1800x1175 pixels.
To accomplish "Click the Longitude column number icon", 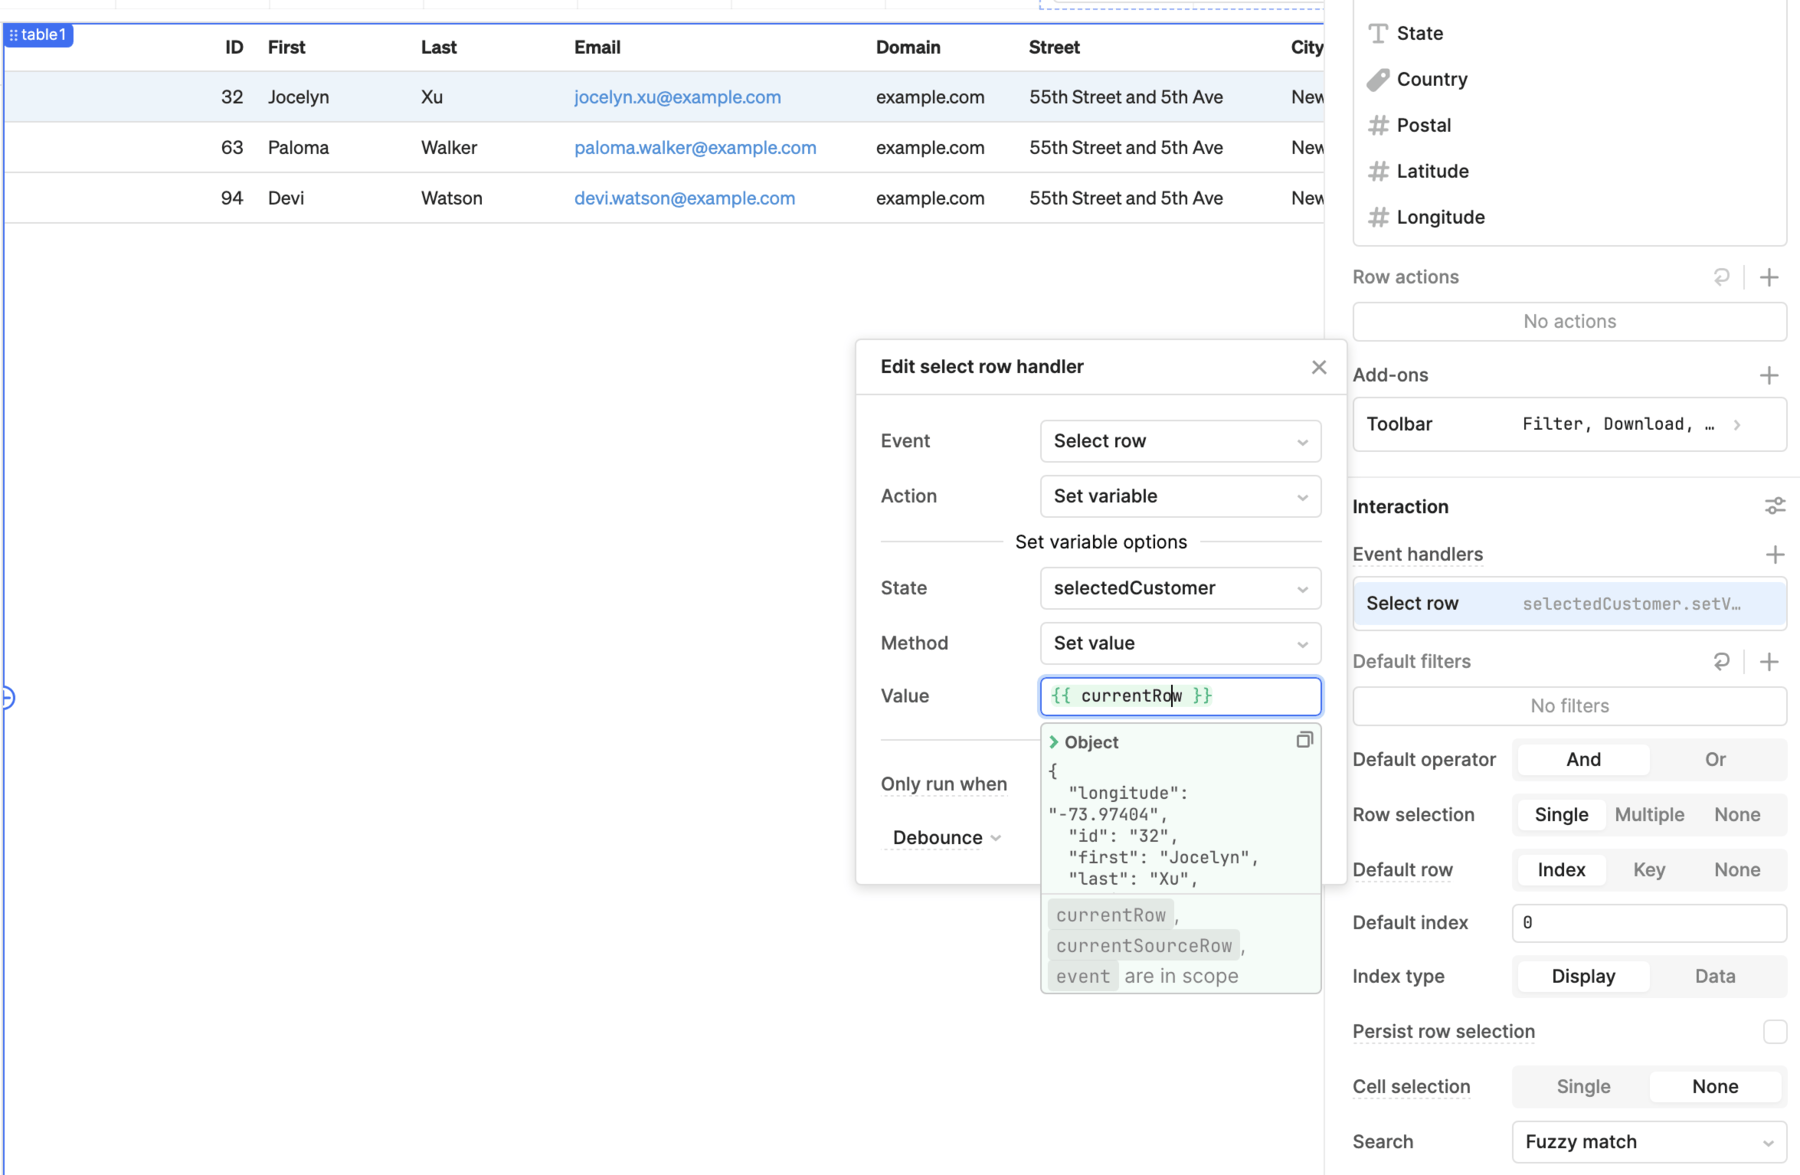I will point(1378,217).
